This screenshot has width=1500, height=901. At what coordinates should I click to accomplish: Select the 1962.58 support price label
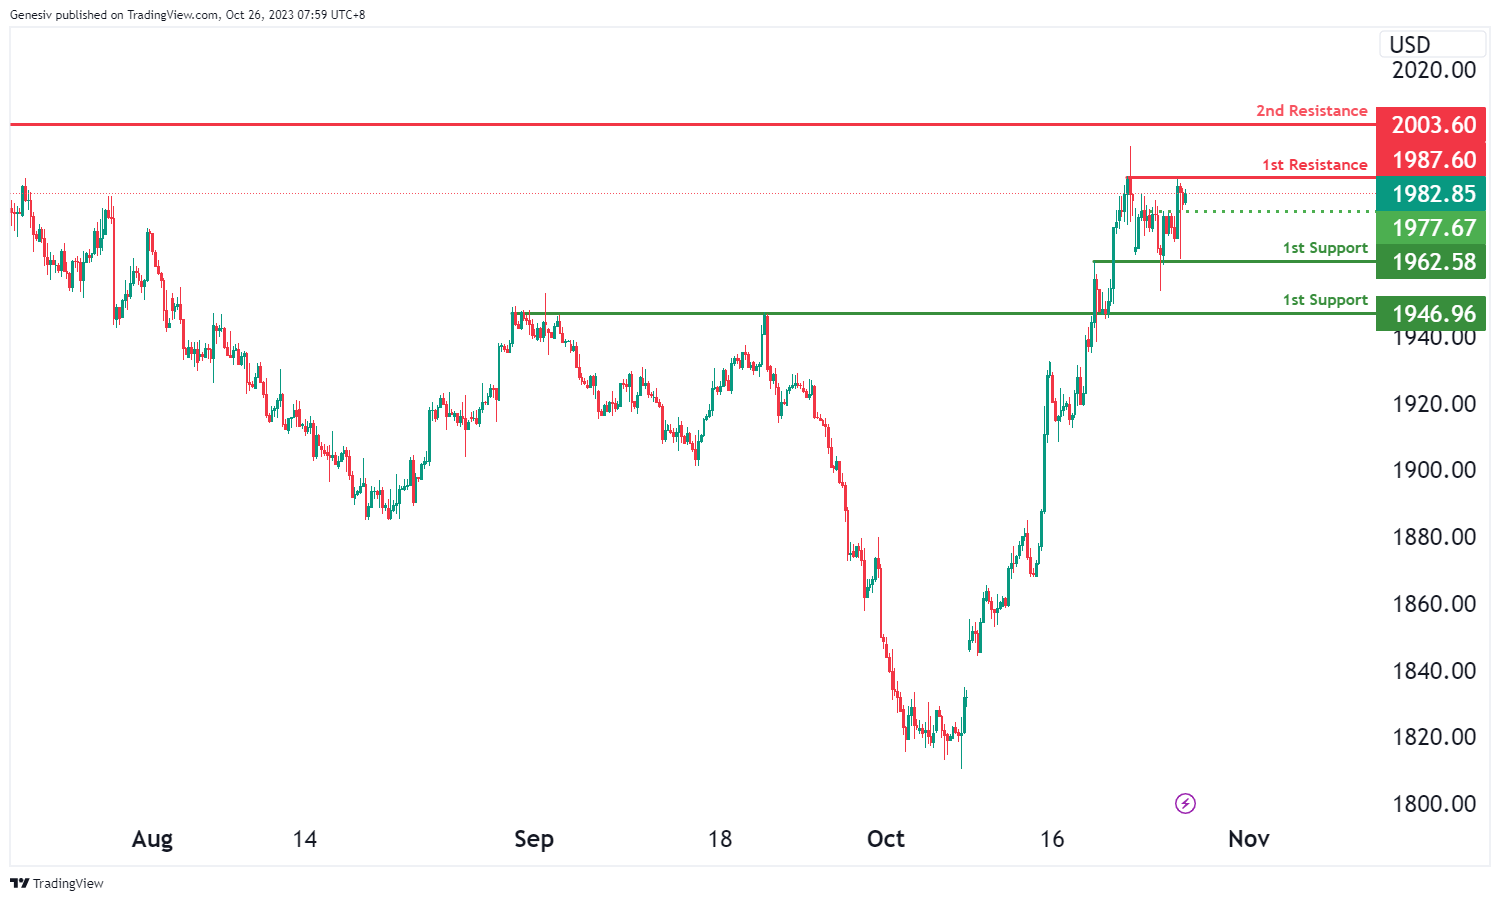click(x=1433, y=262)
